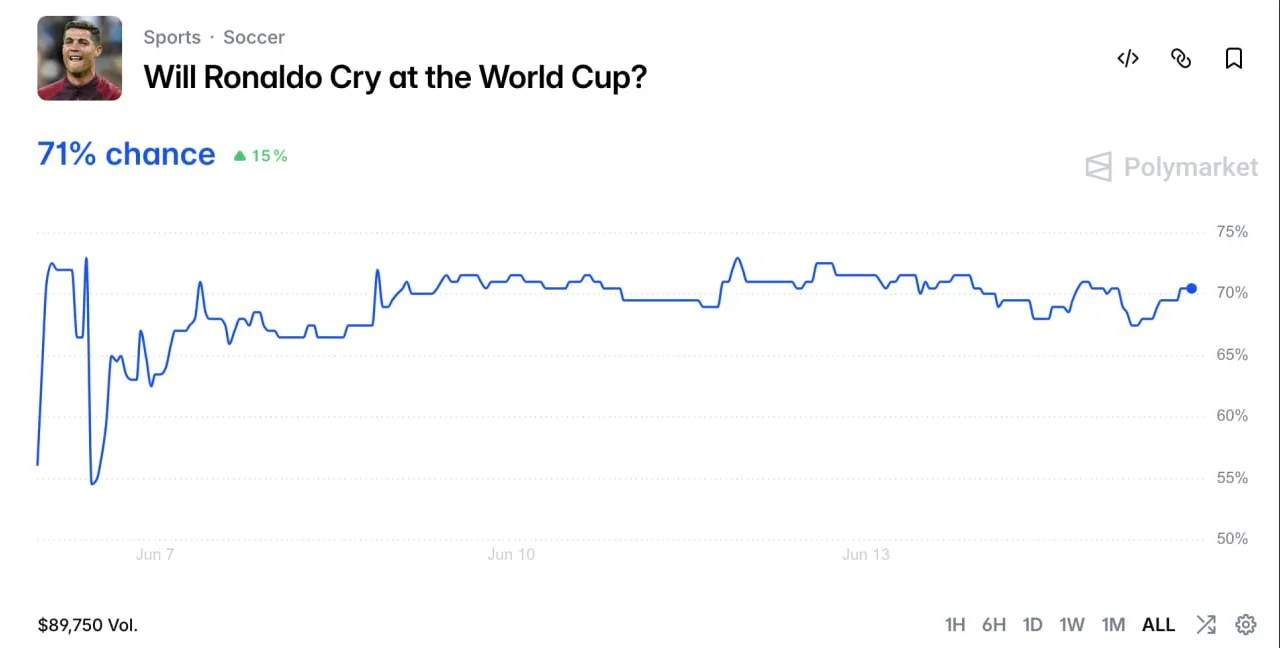The image size is (1280, 648).
Task: Click the Polymarket logo watermark
Action: point(1172,167)
